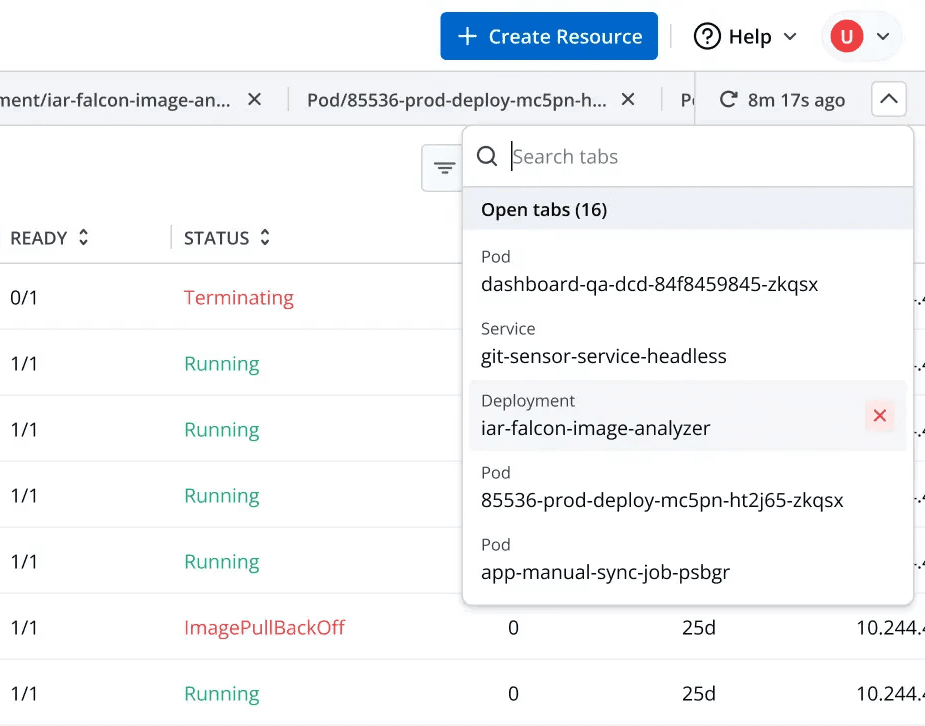This screenshot has width=925, height=726.
Task: Click the 8m 17s ago timestamp
Action: 796,100
